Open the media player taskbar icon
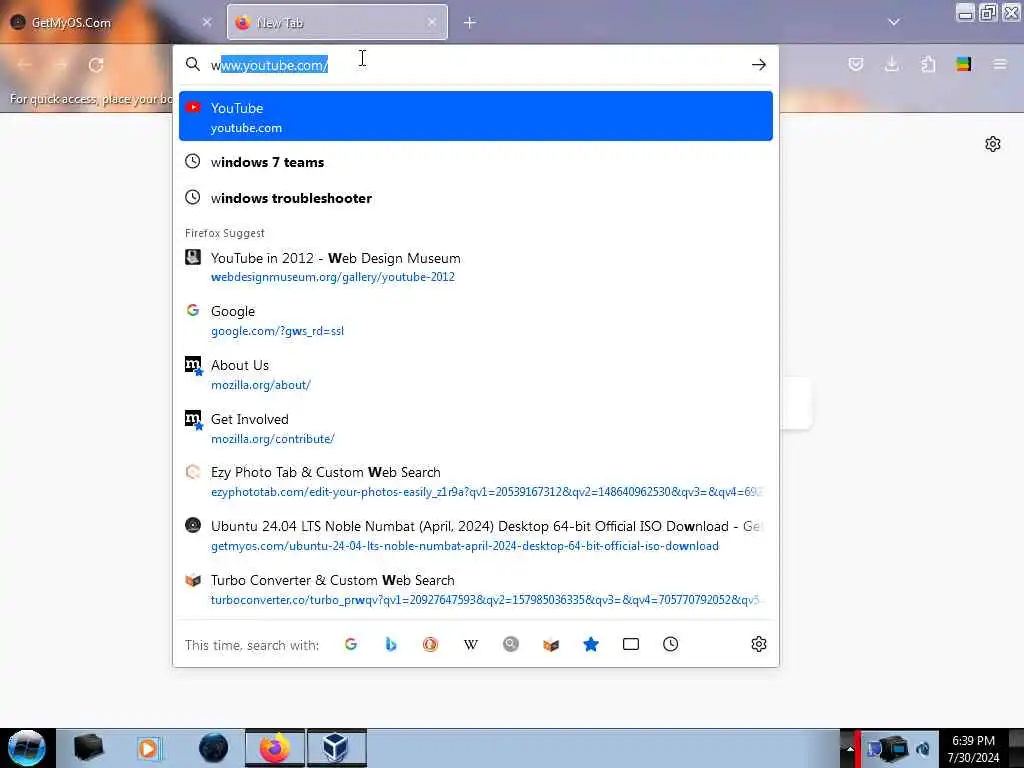Image resolution: width=1024 pixels, height=768 pixels. tap(149, 748)
